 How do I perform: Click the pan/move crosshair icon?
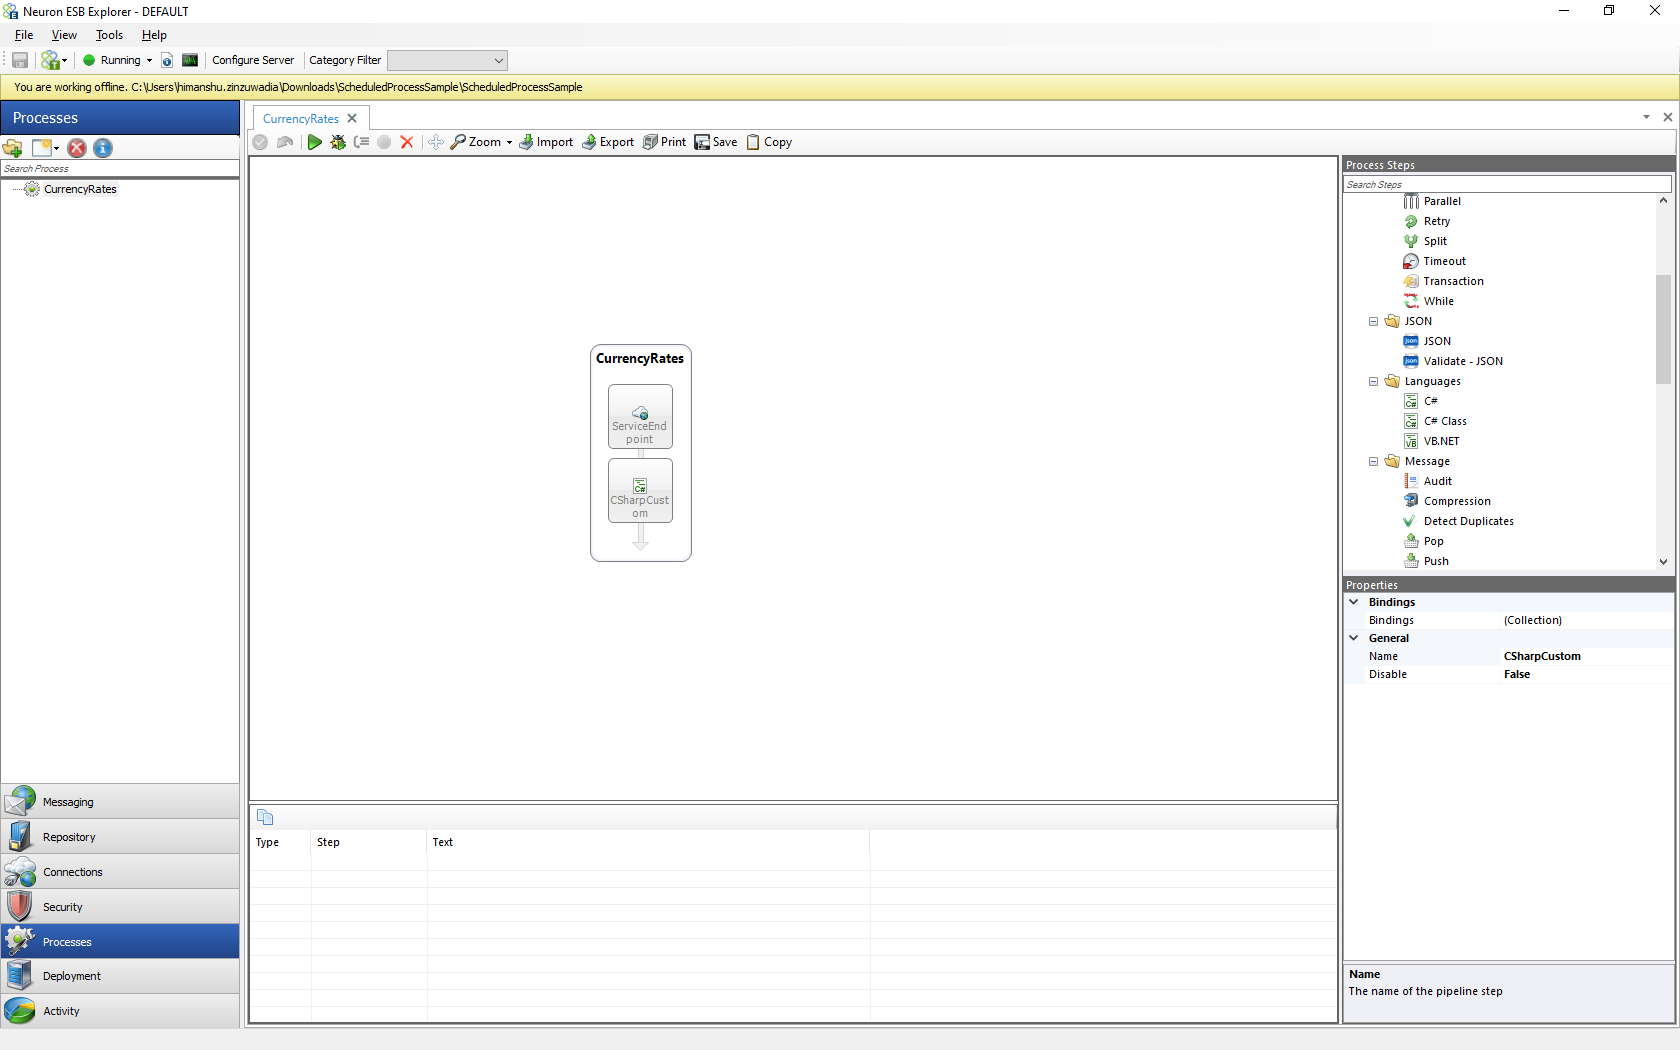tap(436, 142)
